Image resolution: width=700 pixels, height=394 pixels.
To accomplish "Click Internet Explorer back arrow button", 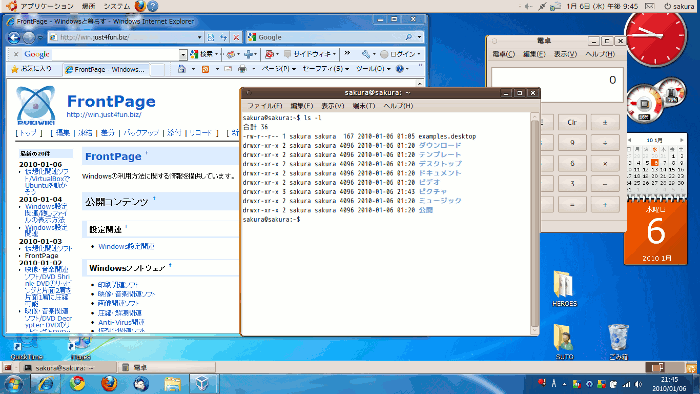I will click(x=14, y=37).
